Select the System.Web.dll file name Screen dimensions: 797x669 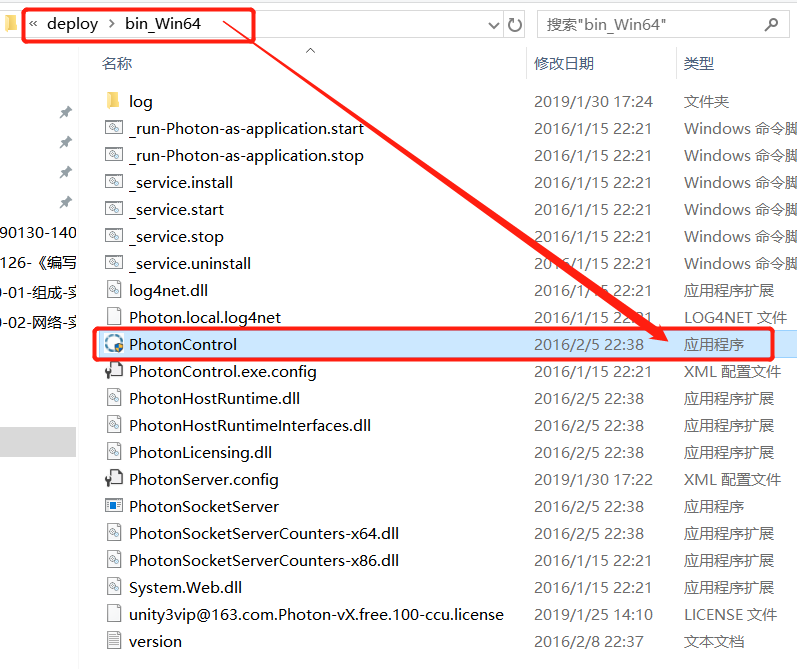(185, 588)
